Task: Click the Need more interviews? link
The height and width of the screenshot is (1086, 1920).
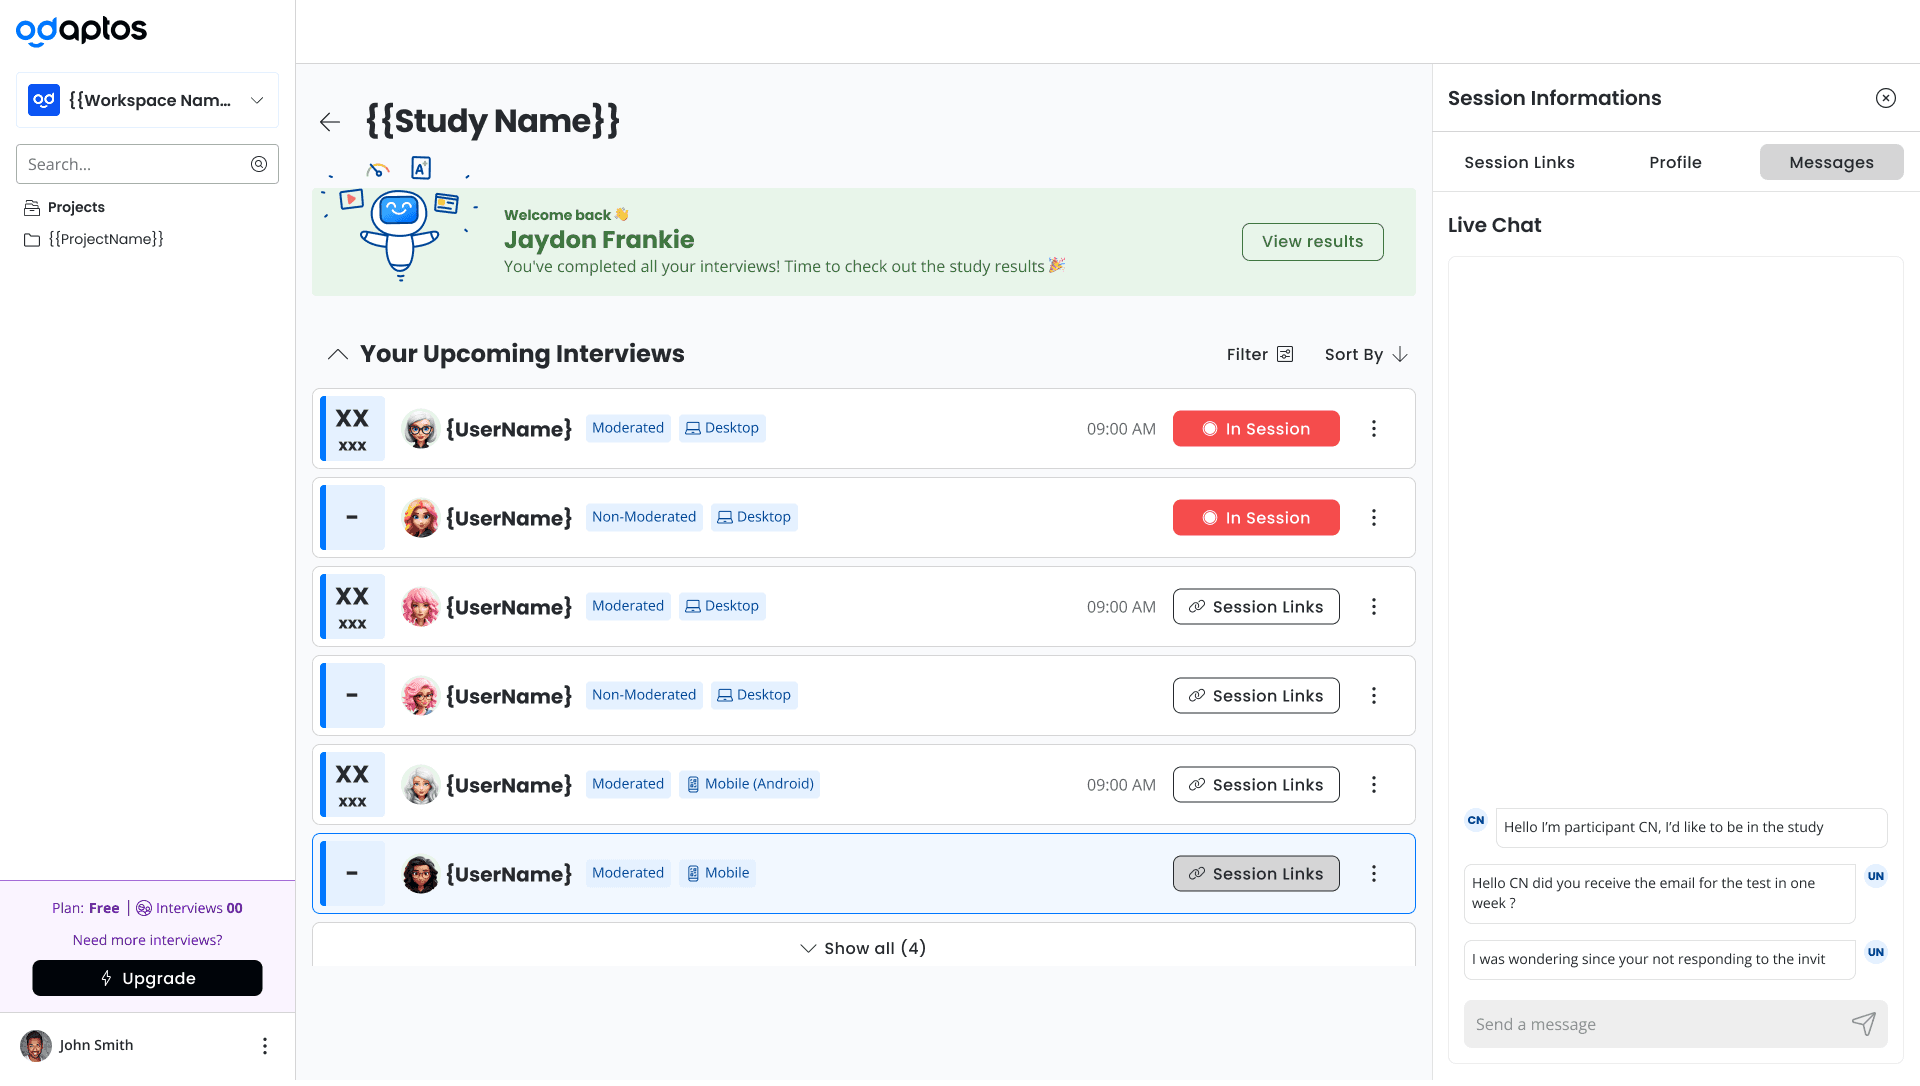Action: pos(147,941)
